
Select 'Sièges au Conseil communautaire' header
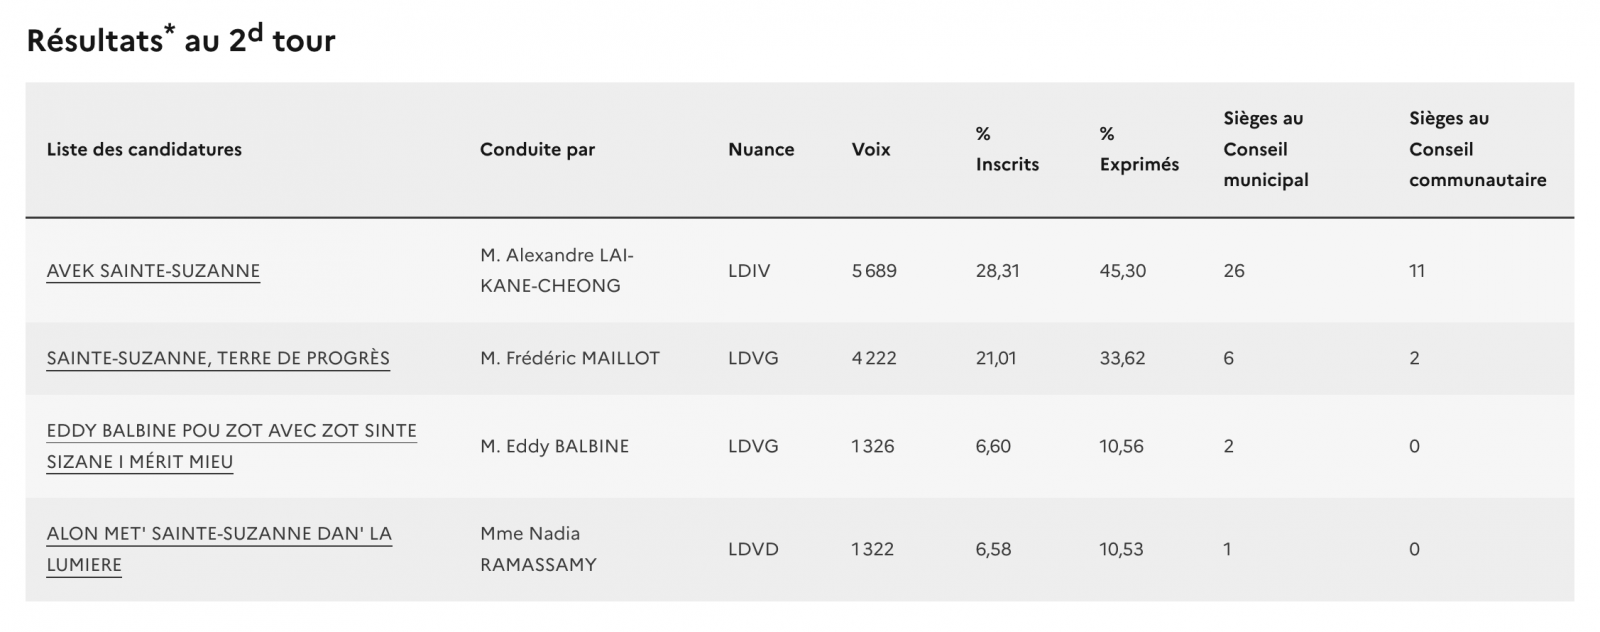(x=1477, y=149)
